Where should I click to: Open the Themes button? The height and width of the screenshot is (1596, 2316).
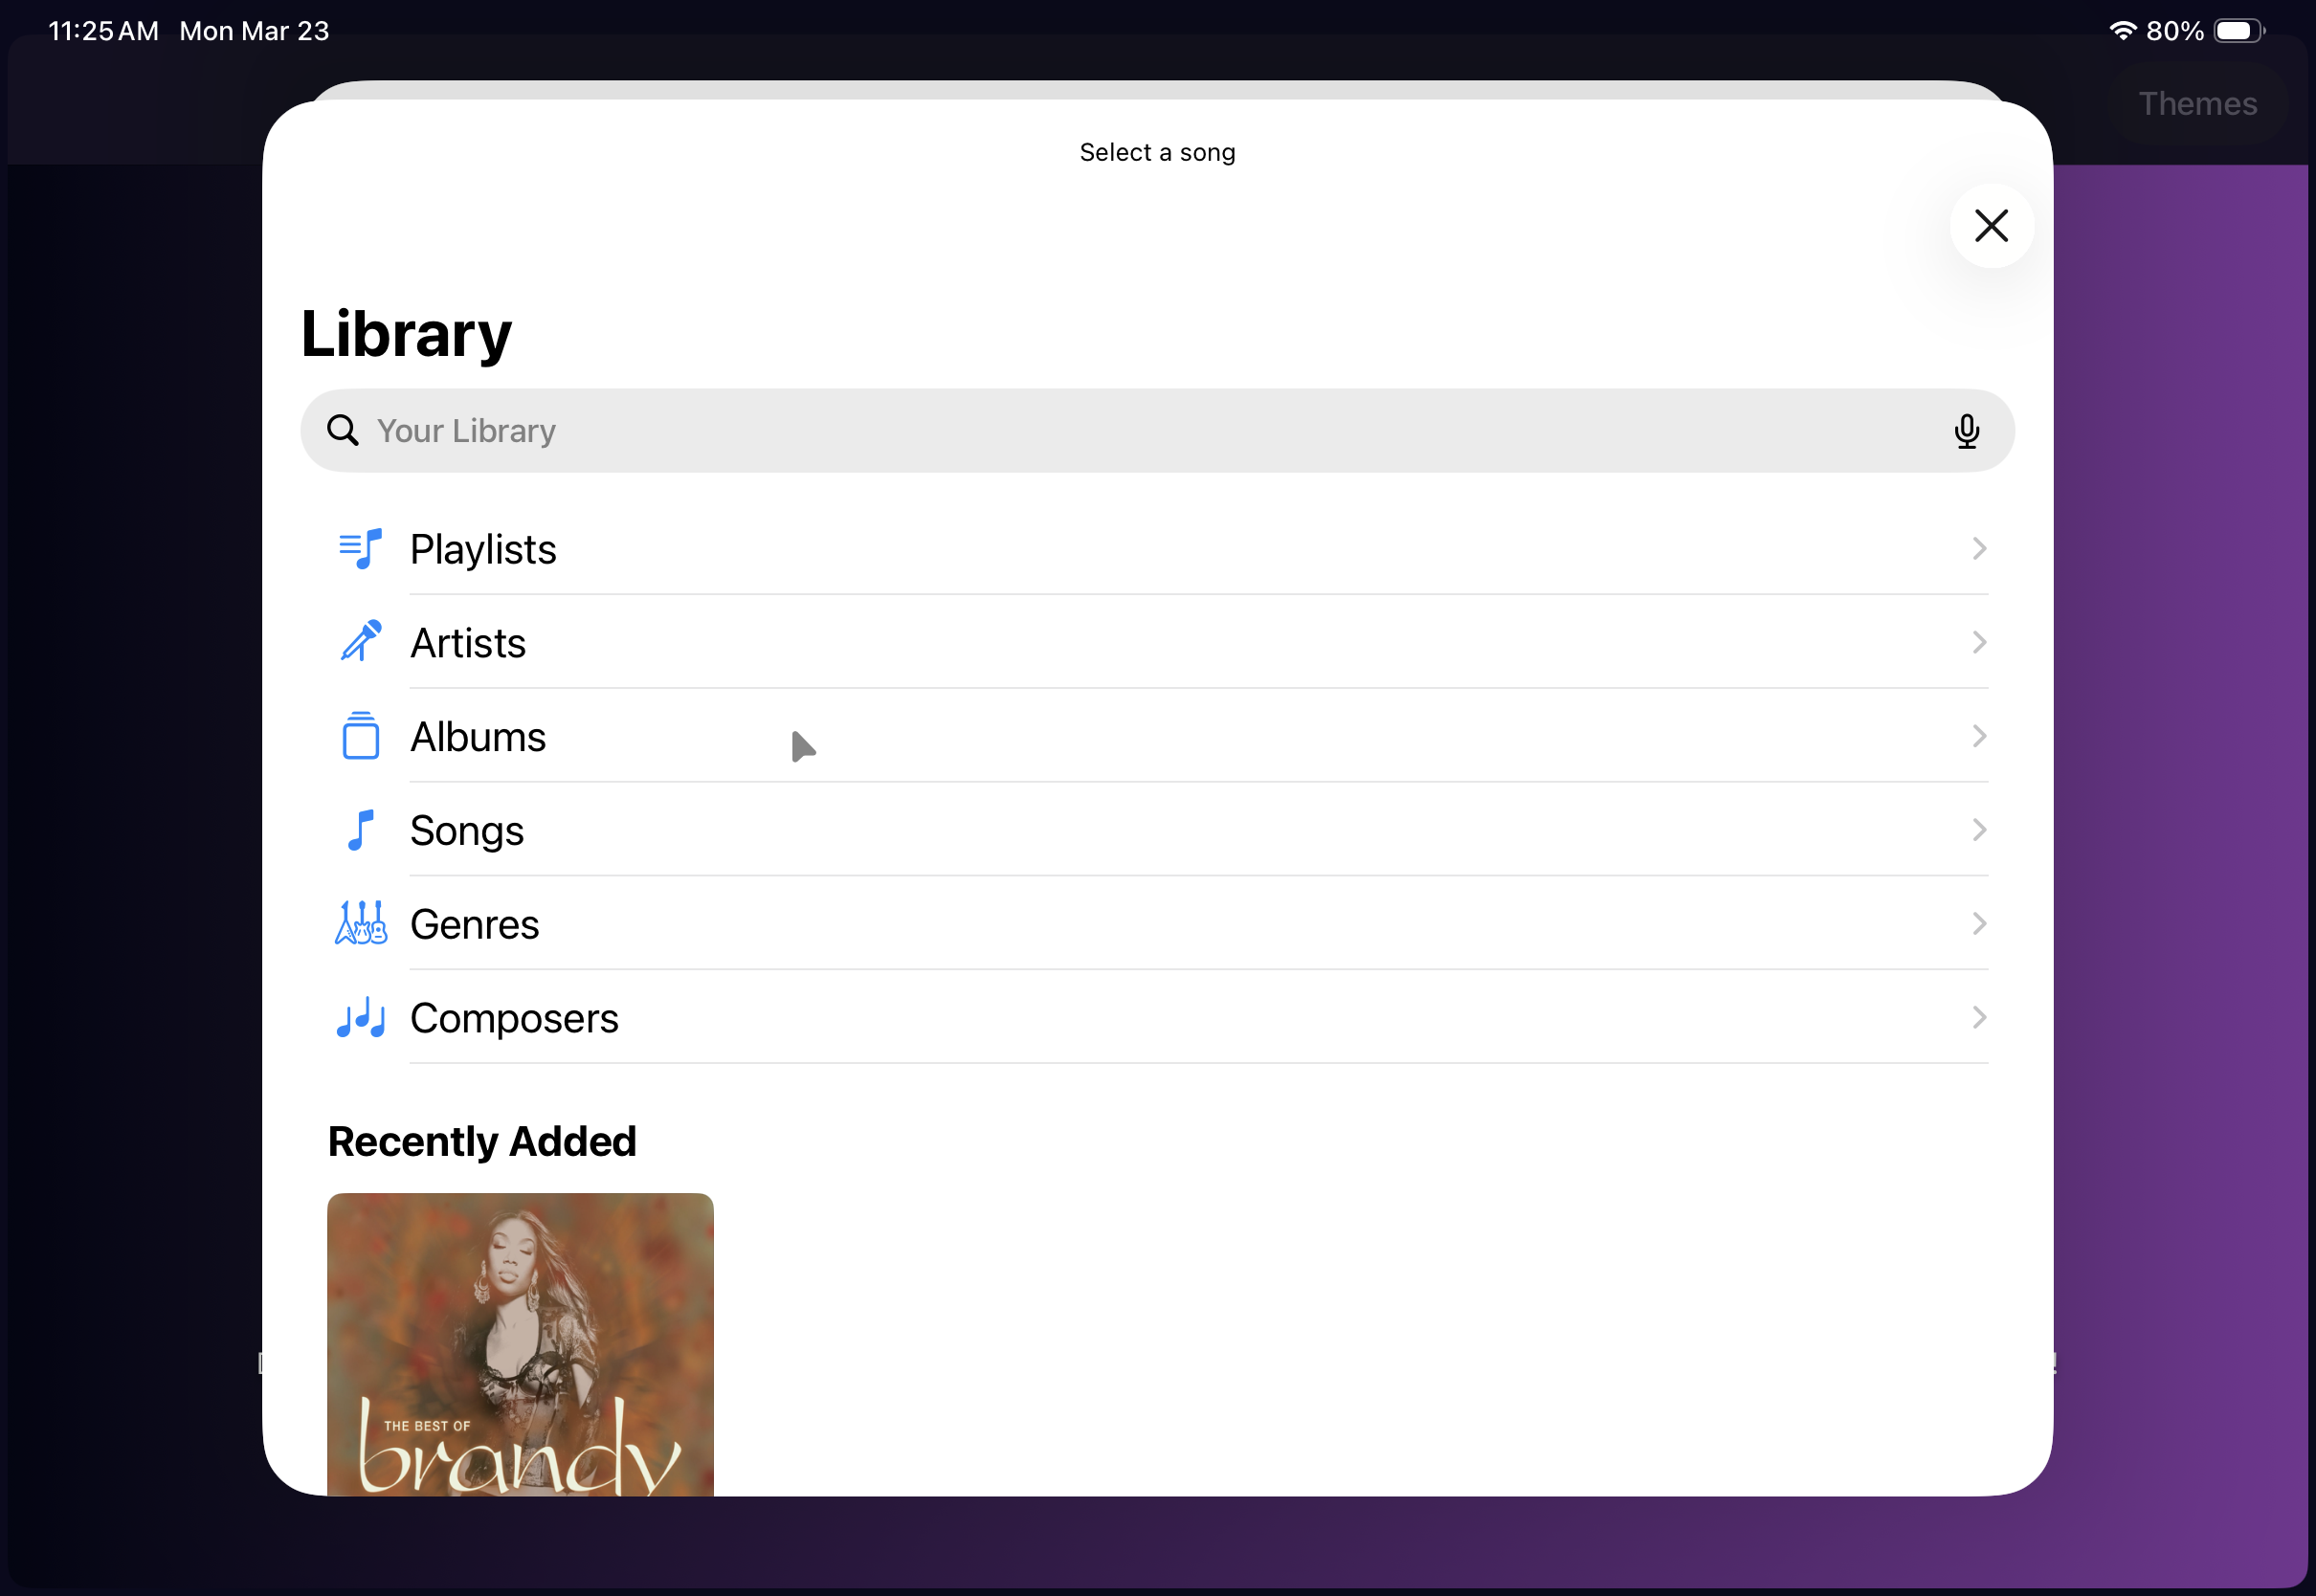coord(2197,104)
